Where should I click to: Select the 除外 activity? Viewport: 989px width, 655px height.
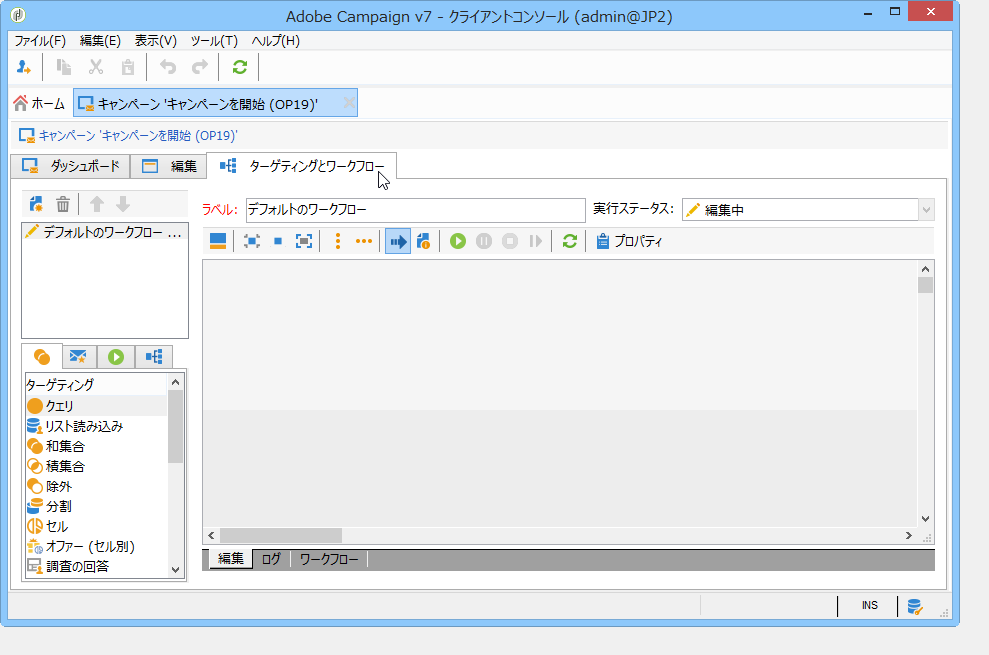coord(96,487)
